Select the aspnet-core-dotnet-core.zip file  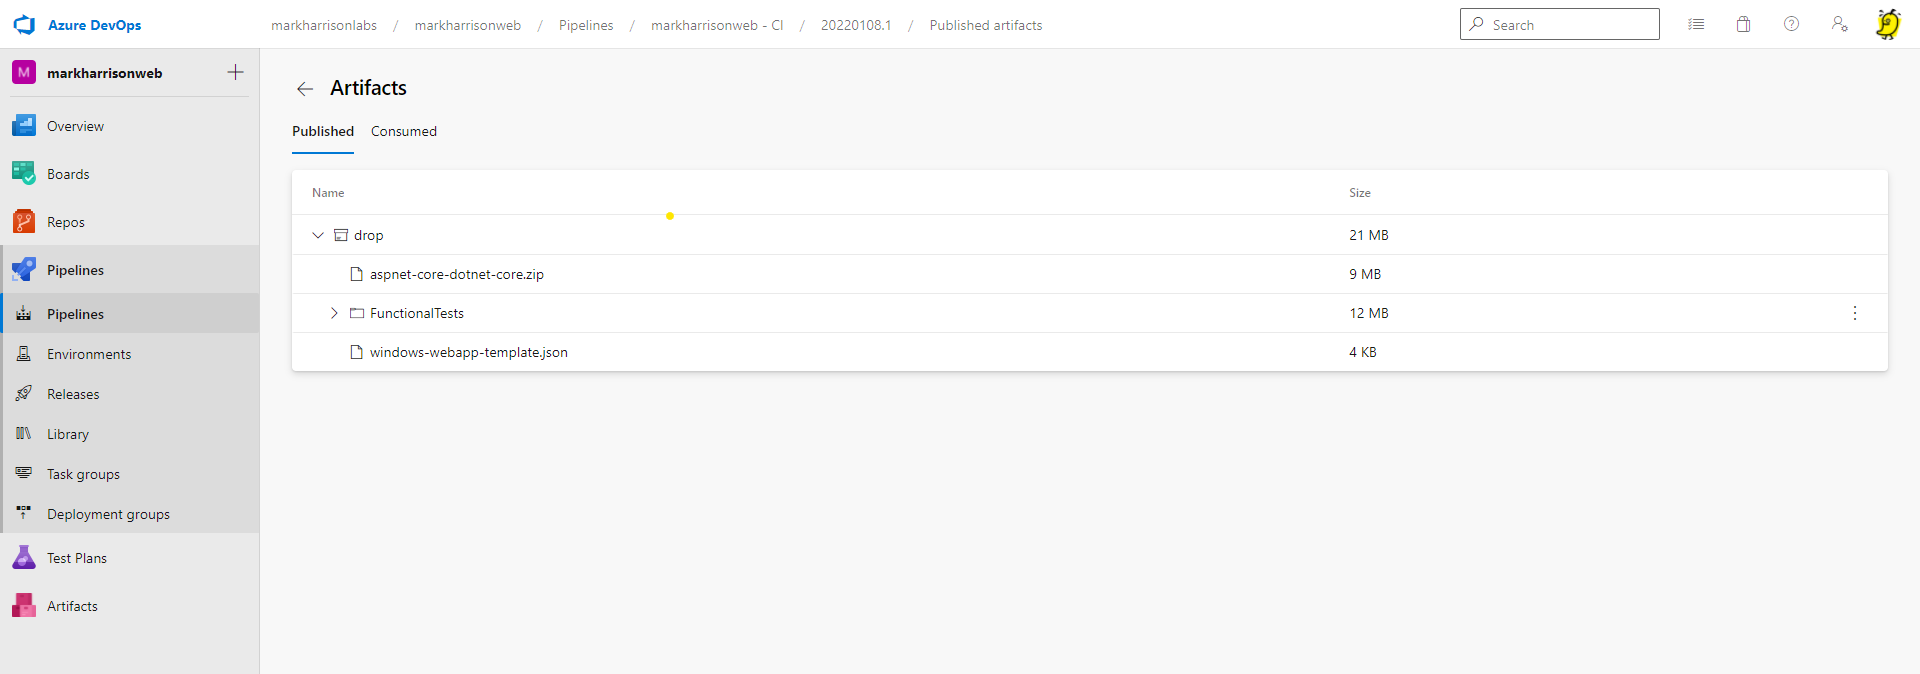pyautogui.click(x=456, y=274)
